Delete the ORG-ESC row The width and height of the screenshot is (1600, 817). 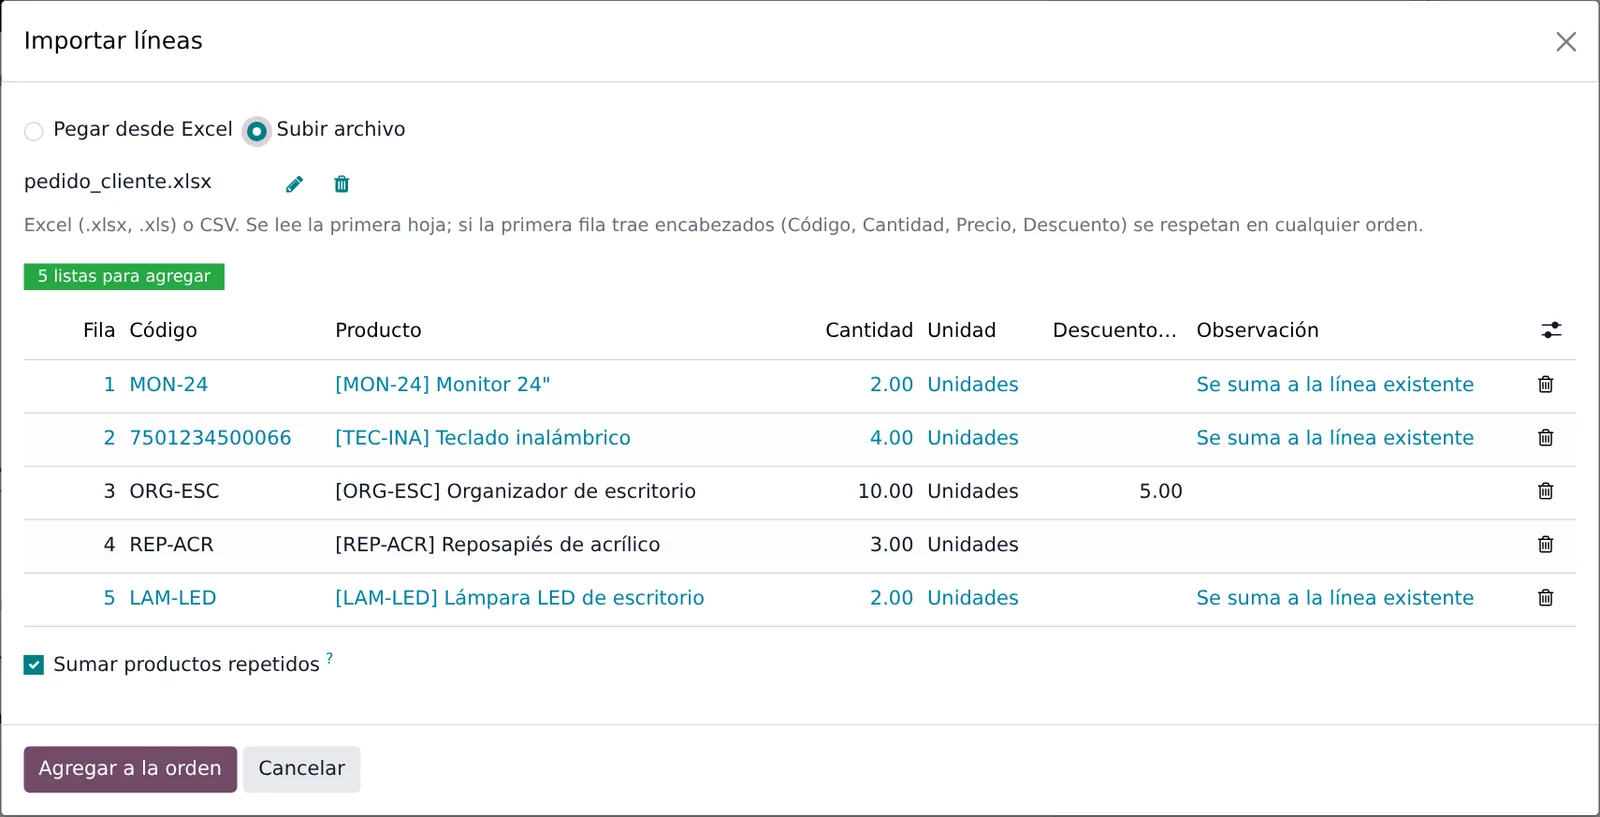tap(1545, 491)
